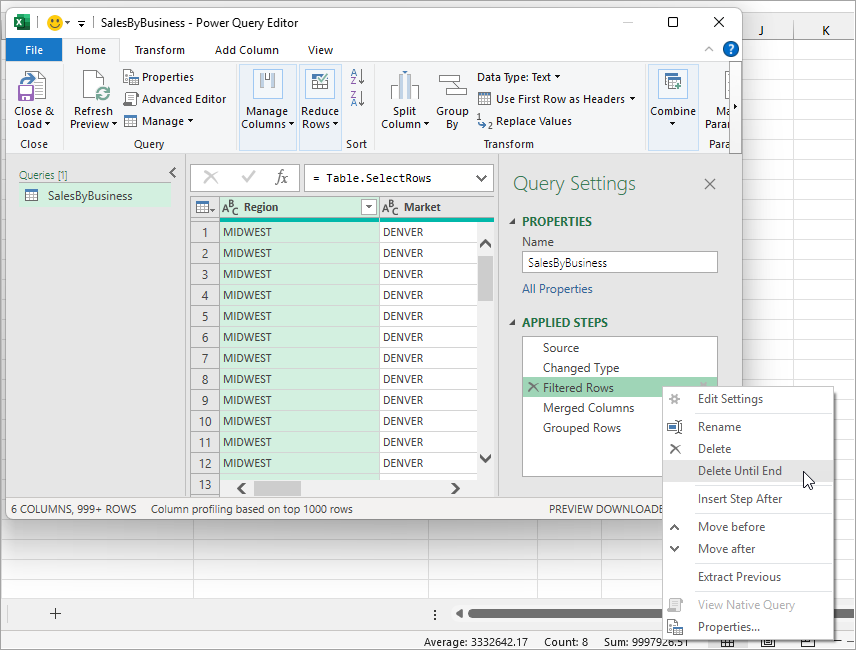
Task: Click Market column data type icon
Action: pos(390,207)
